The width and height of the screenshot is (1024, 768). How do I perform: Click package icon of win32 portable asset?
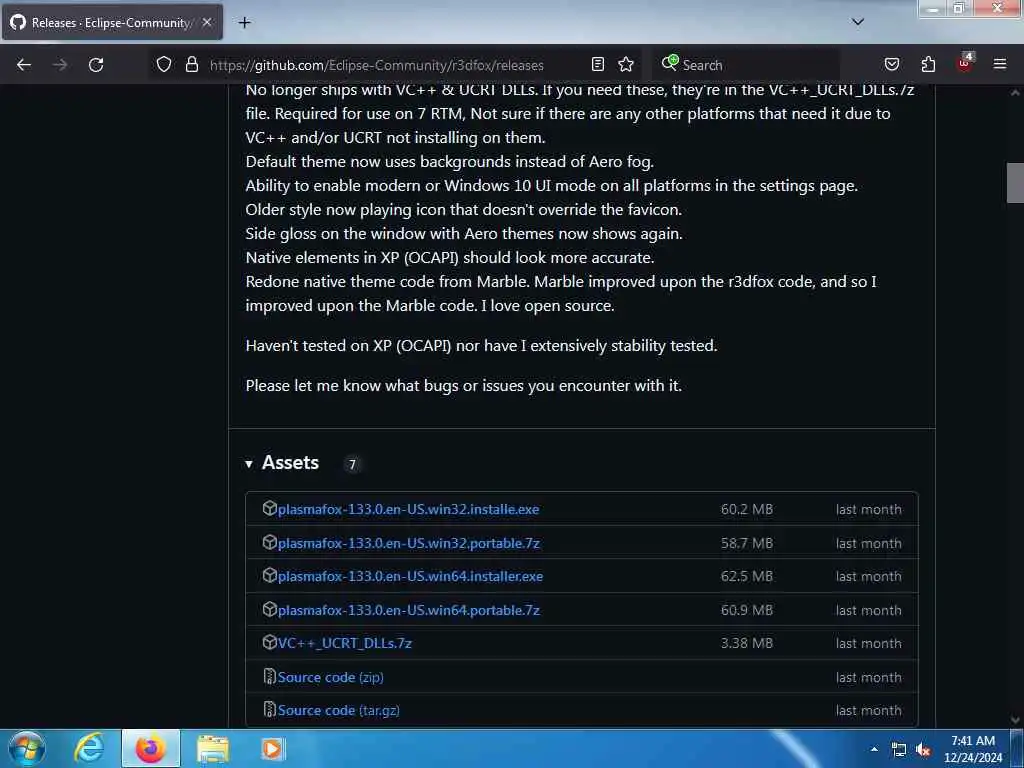(269, 542)
